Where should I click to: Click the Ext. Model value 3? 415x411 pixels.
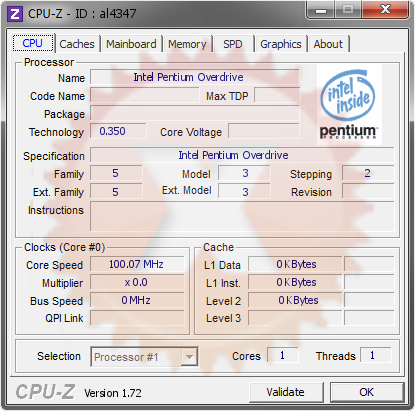(244, 192)
